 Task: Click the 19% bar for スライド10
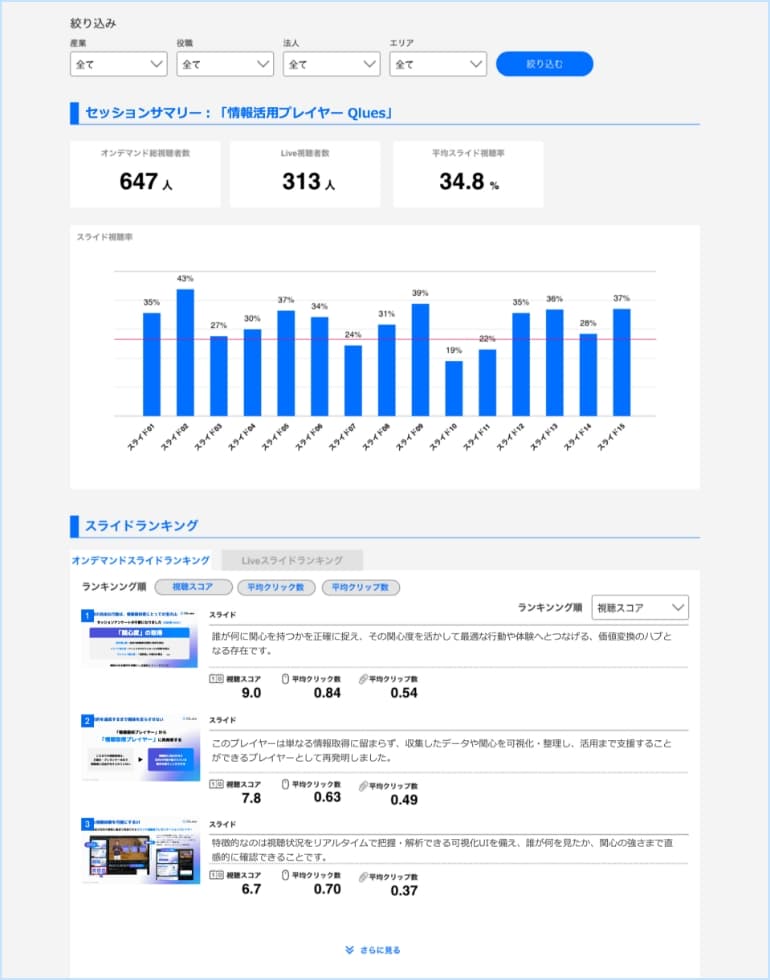tap(454, 388)
